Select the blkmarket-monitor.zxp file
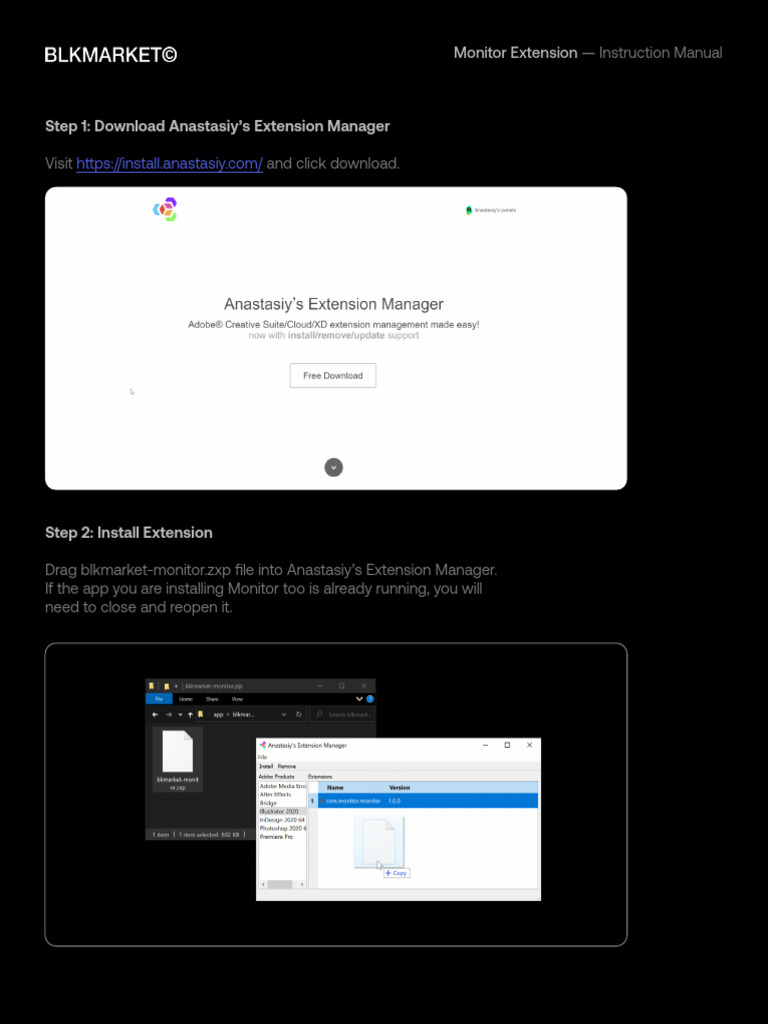768x1024 pixels. pyautogui.click(x=178, y=760)
